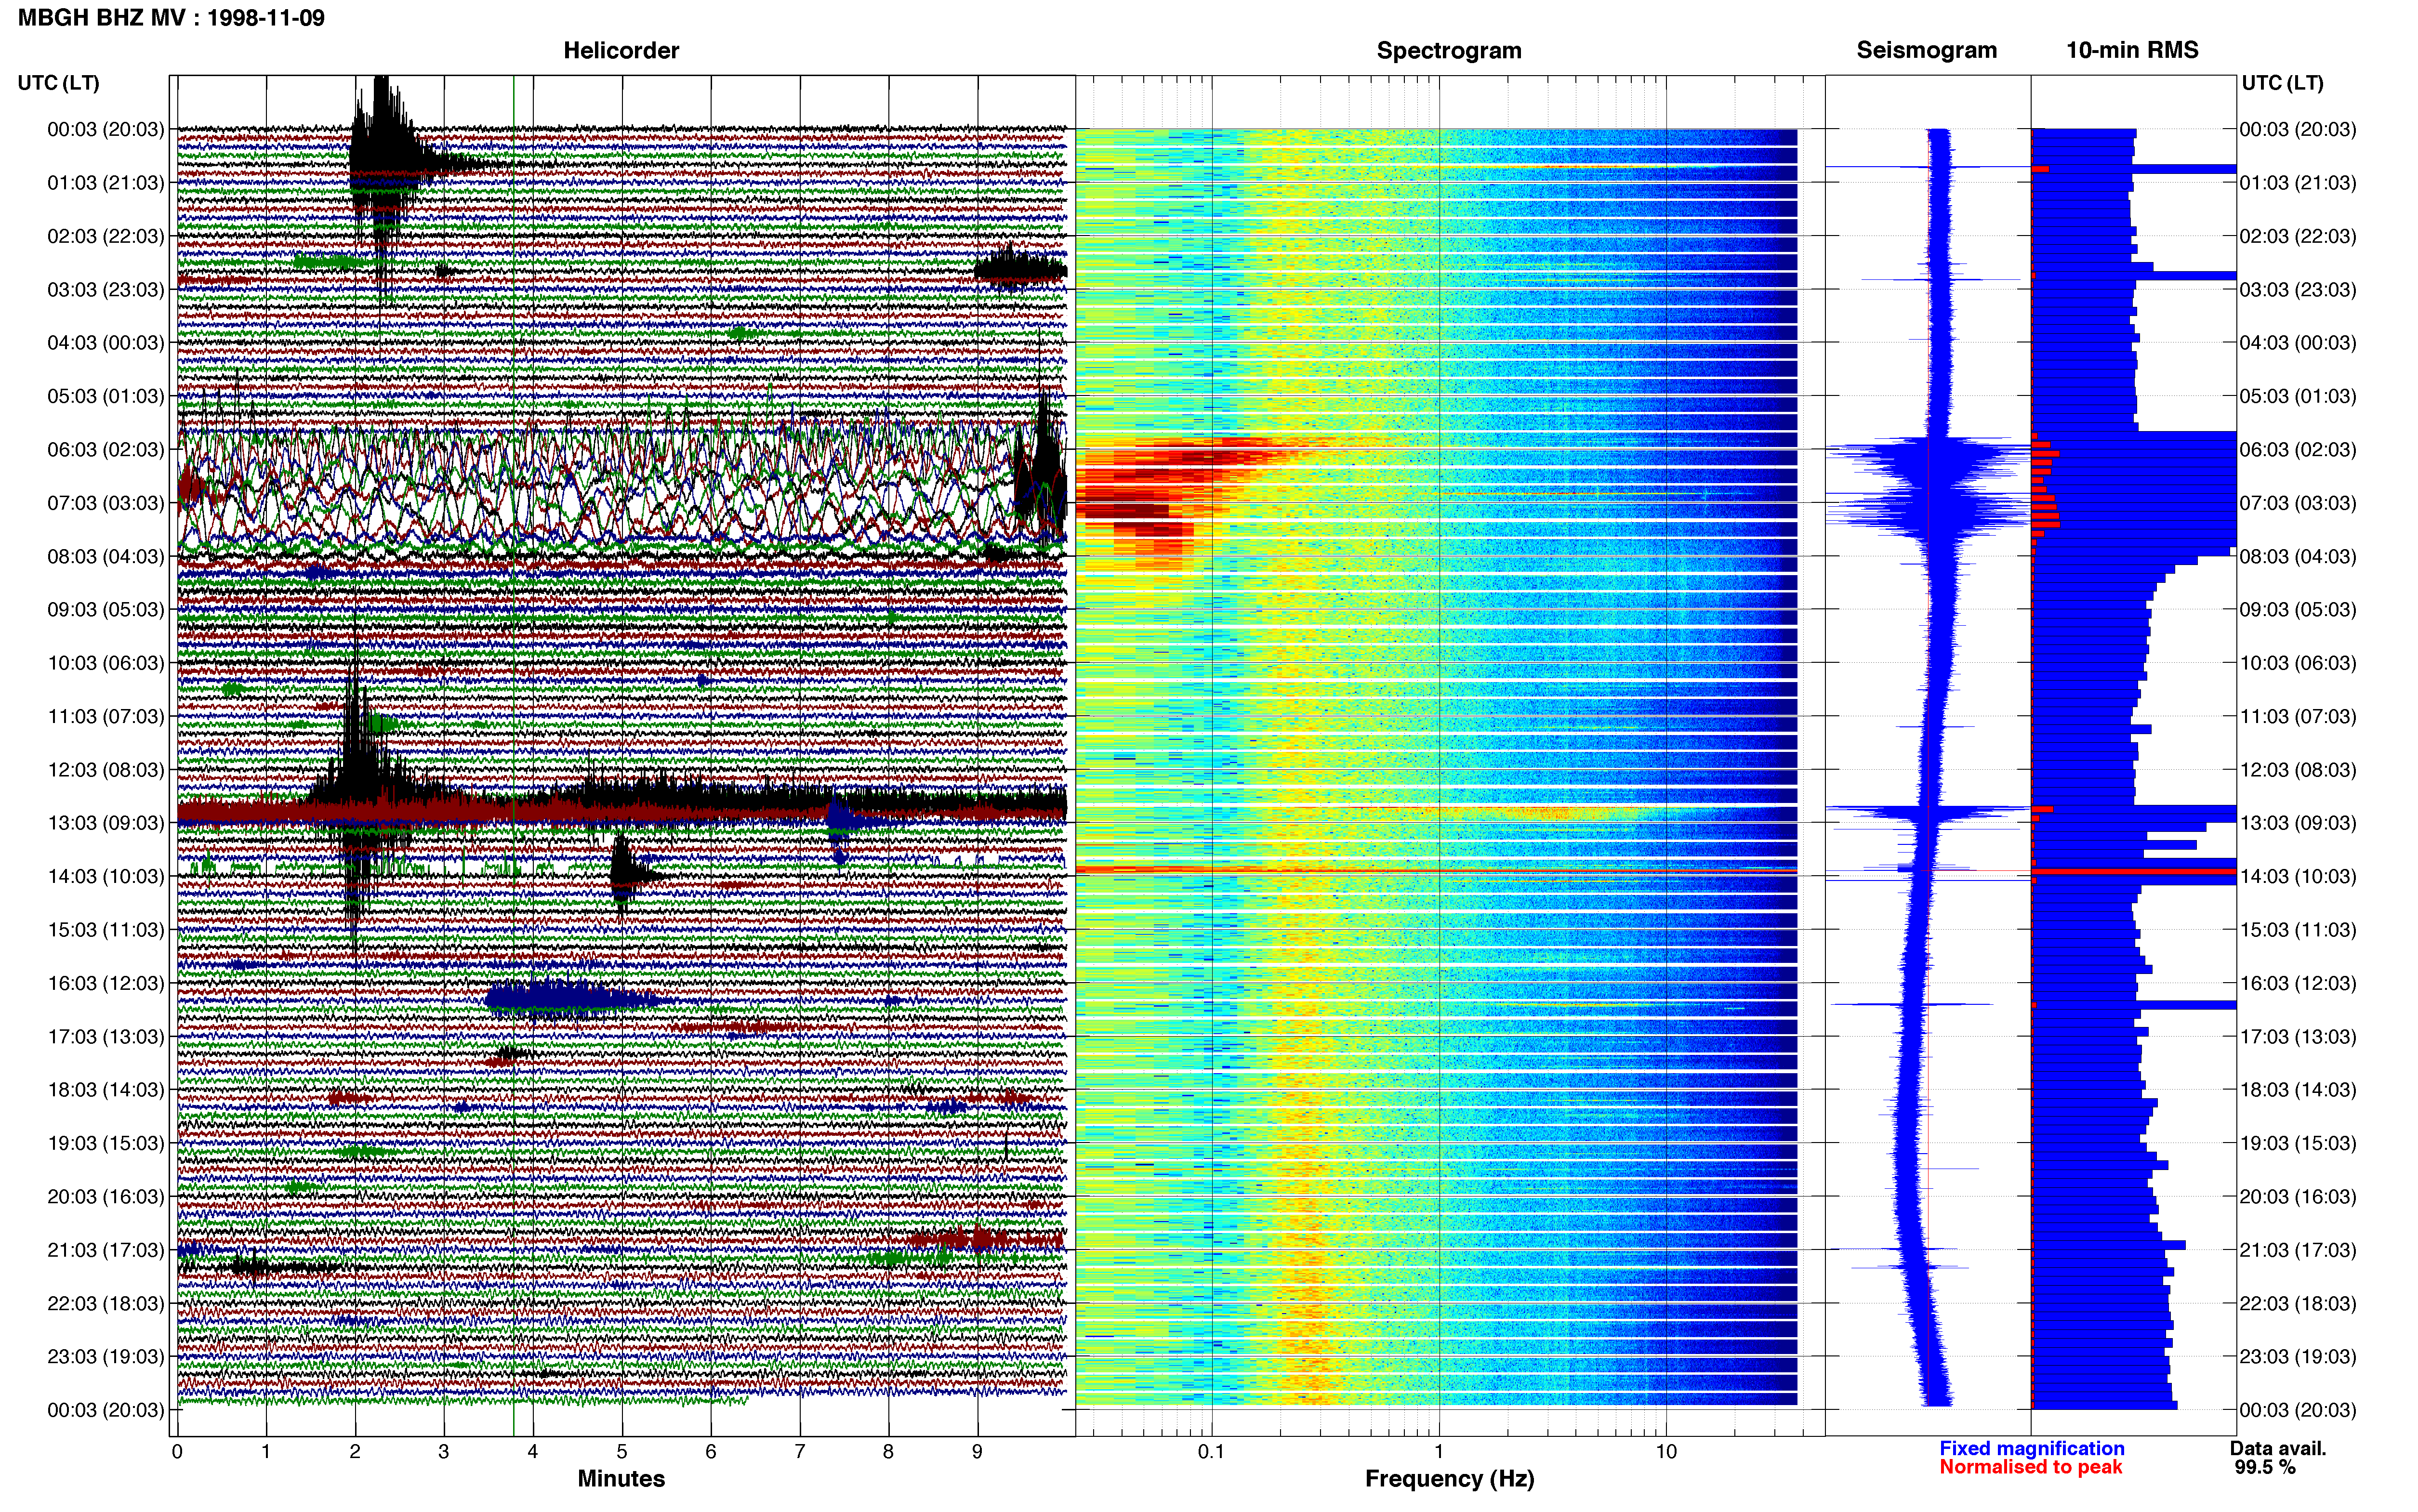This screenshot has width=2418, height=1512.
Task: Click the 'Fixed magnification' legend text
Action: (x=2031, y=1448)
